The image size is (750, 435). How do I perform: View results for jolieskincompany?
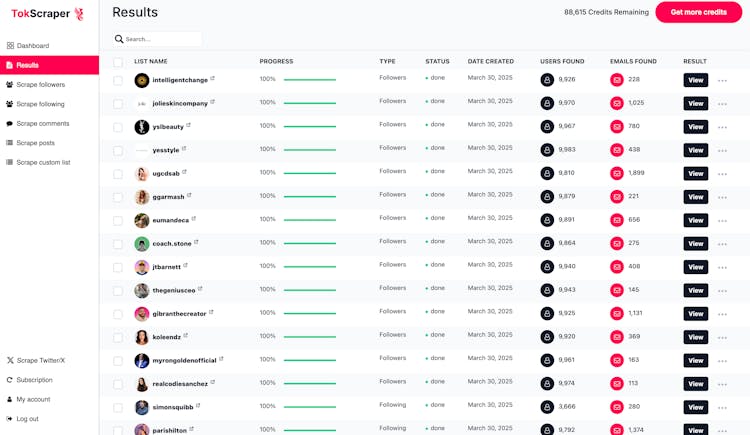(x=695, y=104)
